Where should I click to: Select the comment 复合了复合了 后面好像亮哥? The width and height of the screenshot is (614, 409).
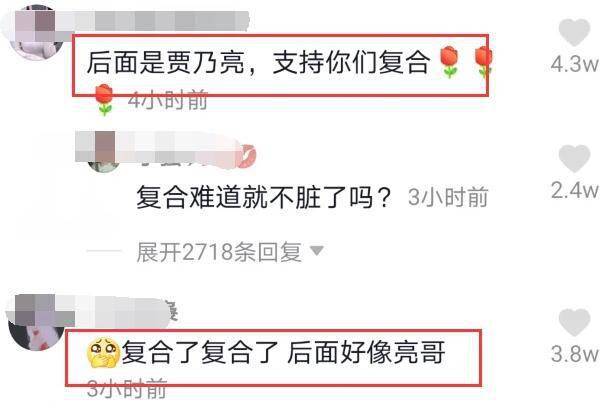[x=284, y=352]
